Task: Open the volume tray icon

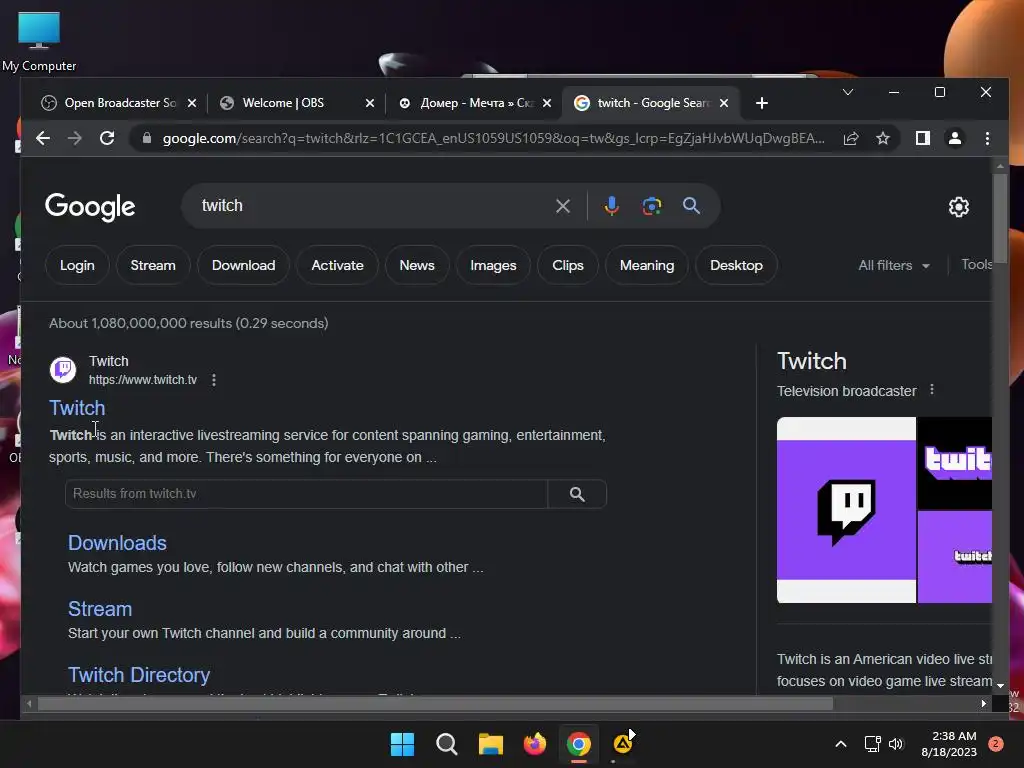Action: coord(896,744)
